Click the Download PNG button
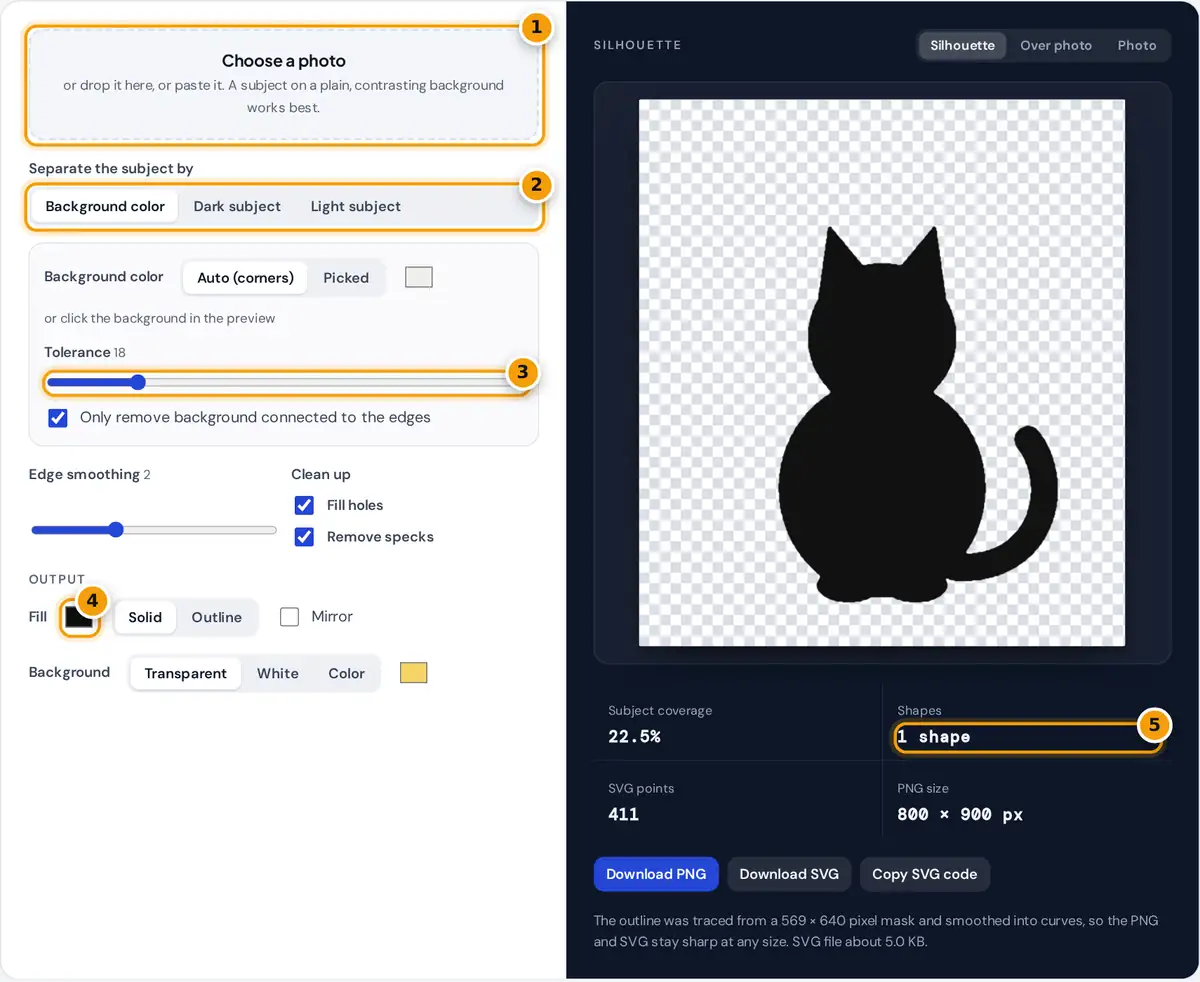The image size is (1200, 982). [656, 874]
